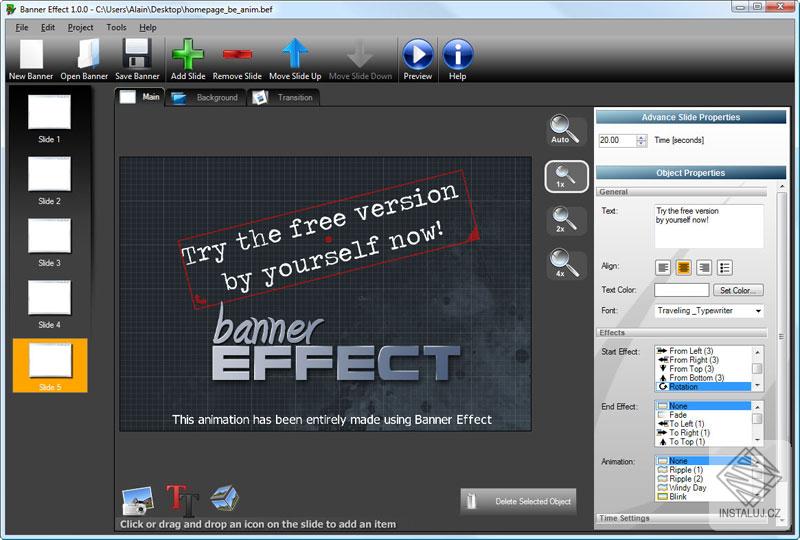The image size is (800, 540).
Task: Open the Help menu
Action: 148,28
